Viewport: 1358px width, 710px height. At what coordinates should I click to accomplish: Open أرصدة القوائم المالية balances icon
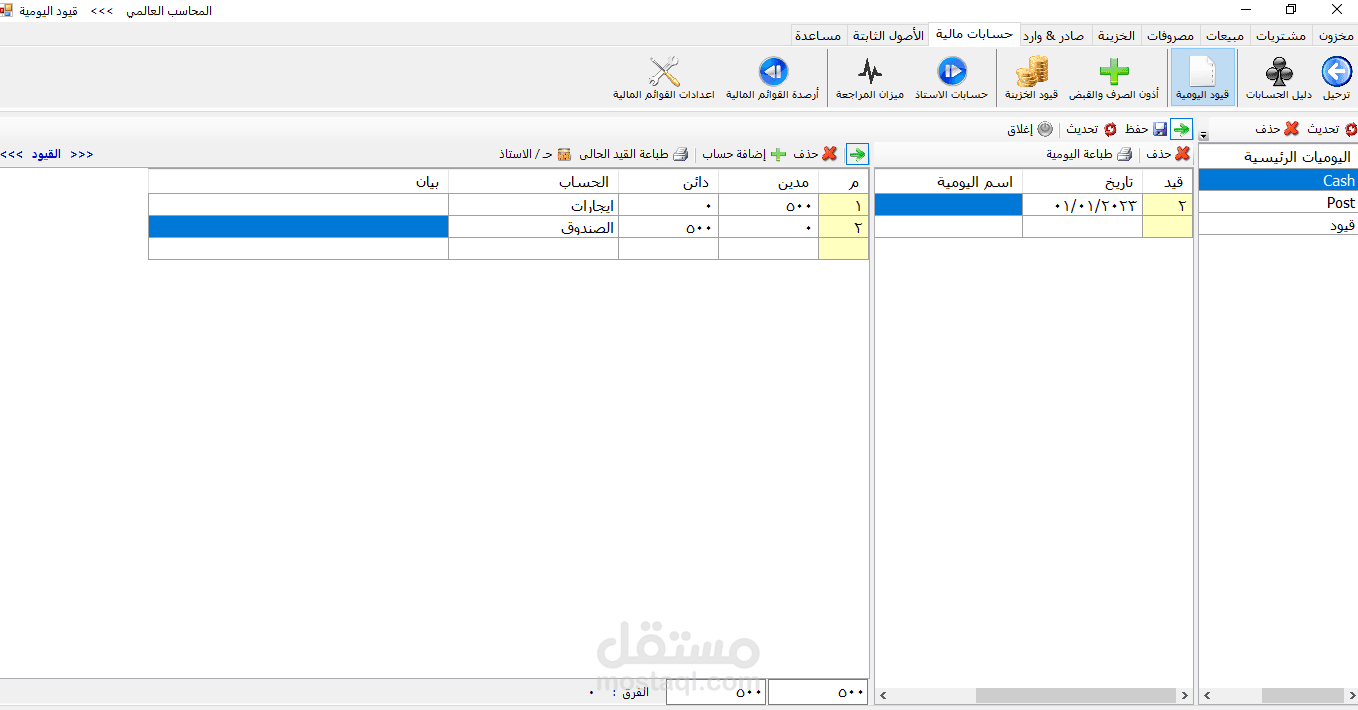point(772,77)
